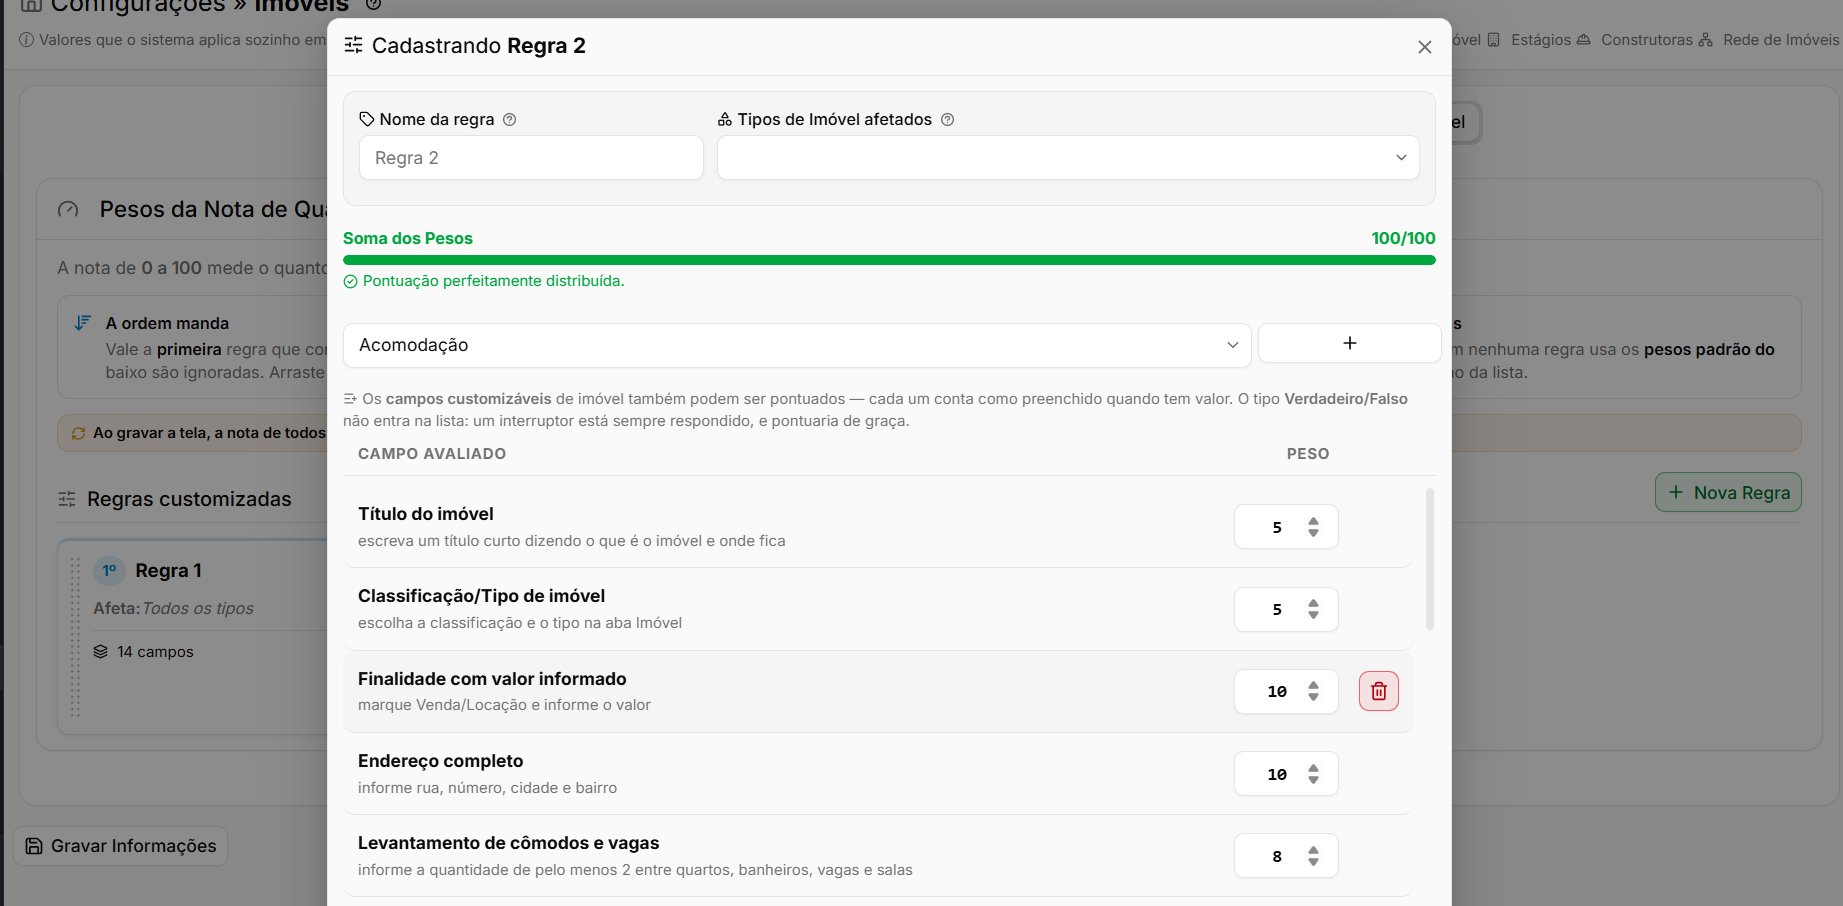Click the save icon in Gravar Informações
Viewport: 1843px width, 906px height.
34,846
